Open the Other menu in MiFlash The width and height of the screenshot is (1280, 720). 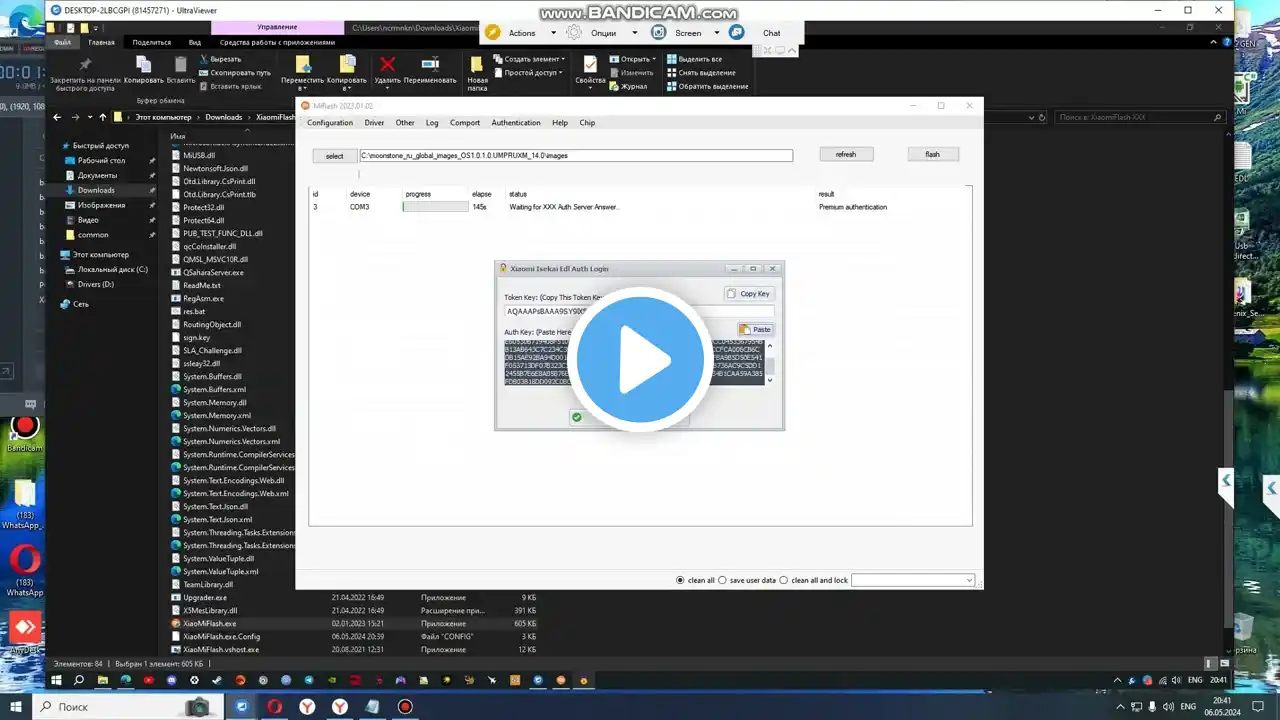[x=405, y=123]
